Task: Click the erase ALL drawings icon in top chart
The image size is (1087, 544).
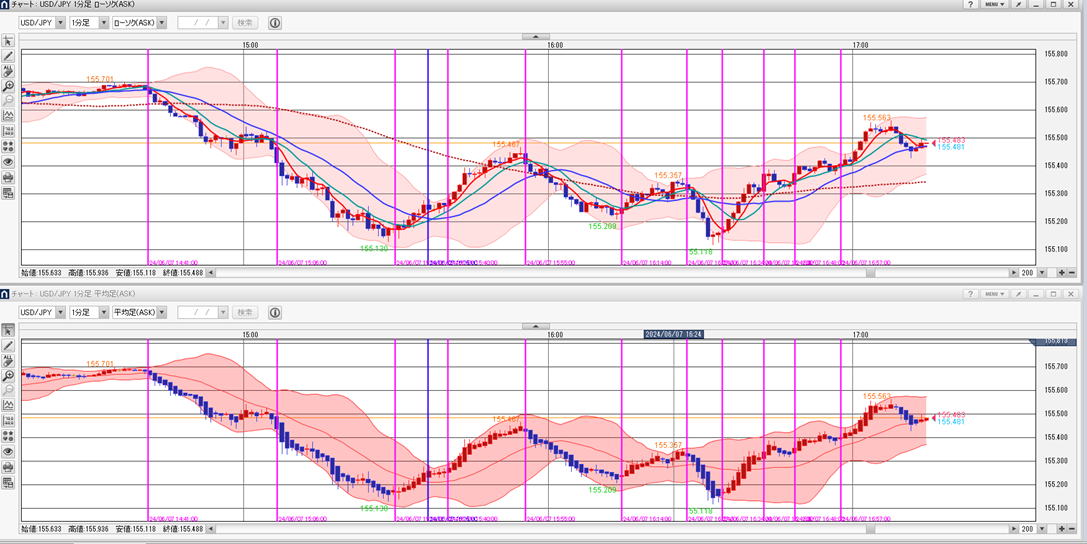Action: click(8, 71)
